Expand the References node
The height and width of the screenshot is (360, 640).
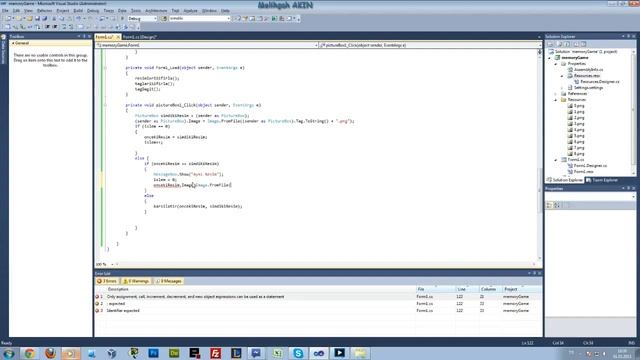(x=556, y=94)
